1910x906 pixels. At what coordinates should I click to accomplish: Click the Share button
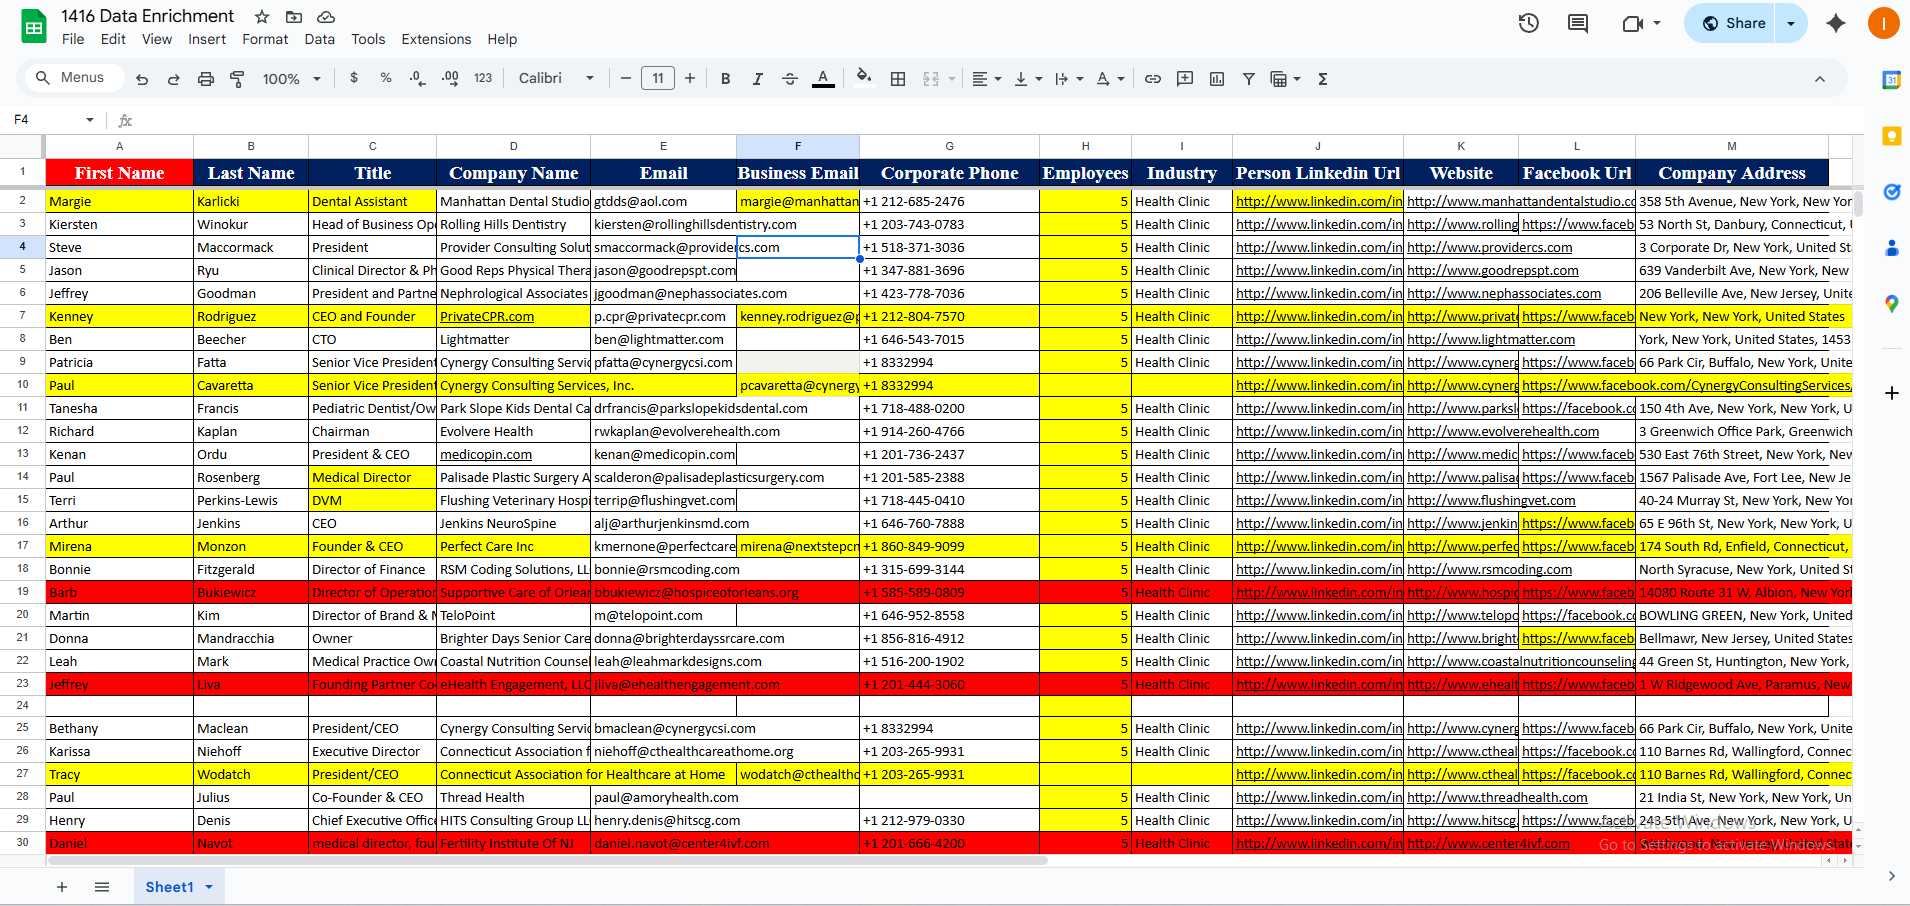coord(1733,23)
